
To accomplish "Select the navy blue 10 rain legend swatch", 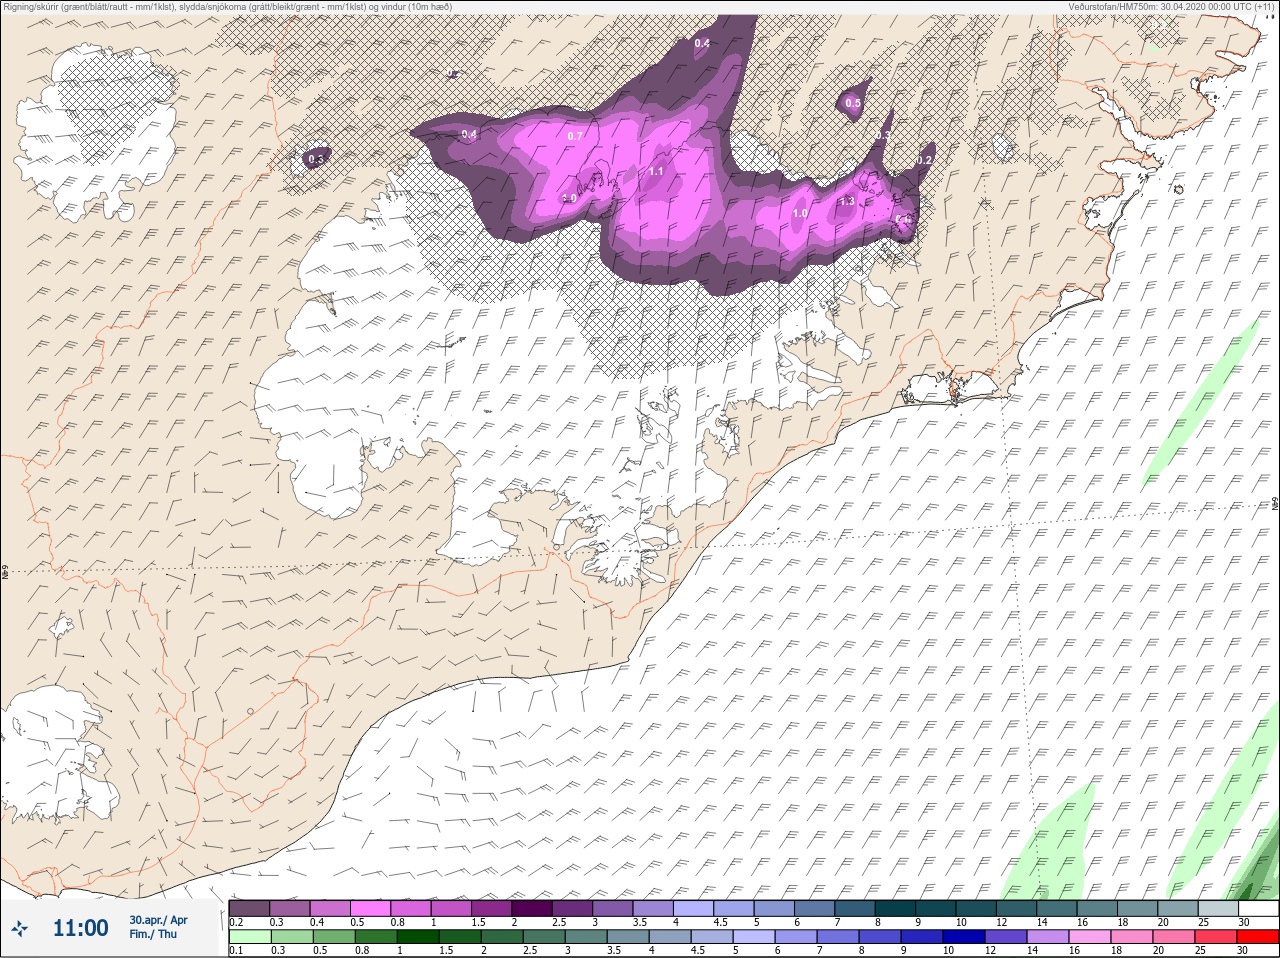I will coord(962,937).
